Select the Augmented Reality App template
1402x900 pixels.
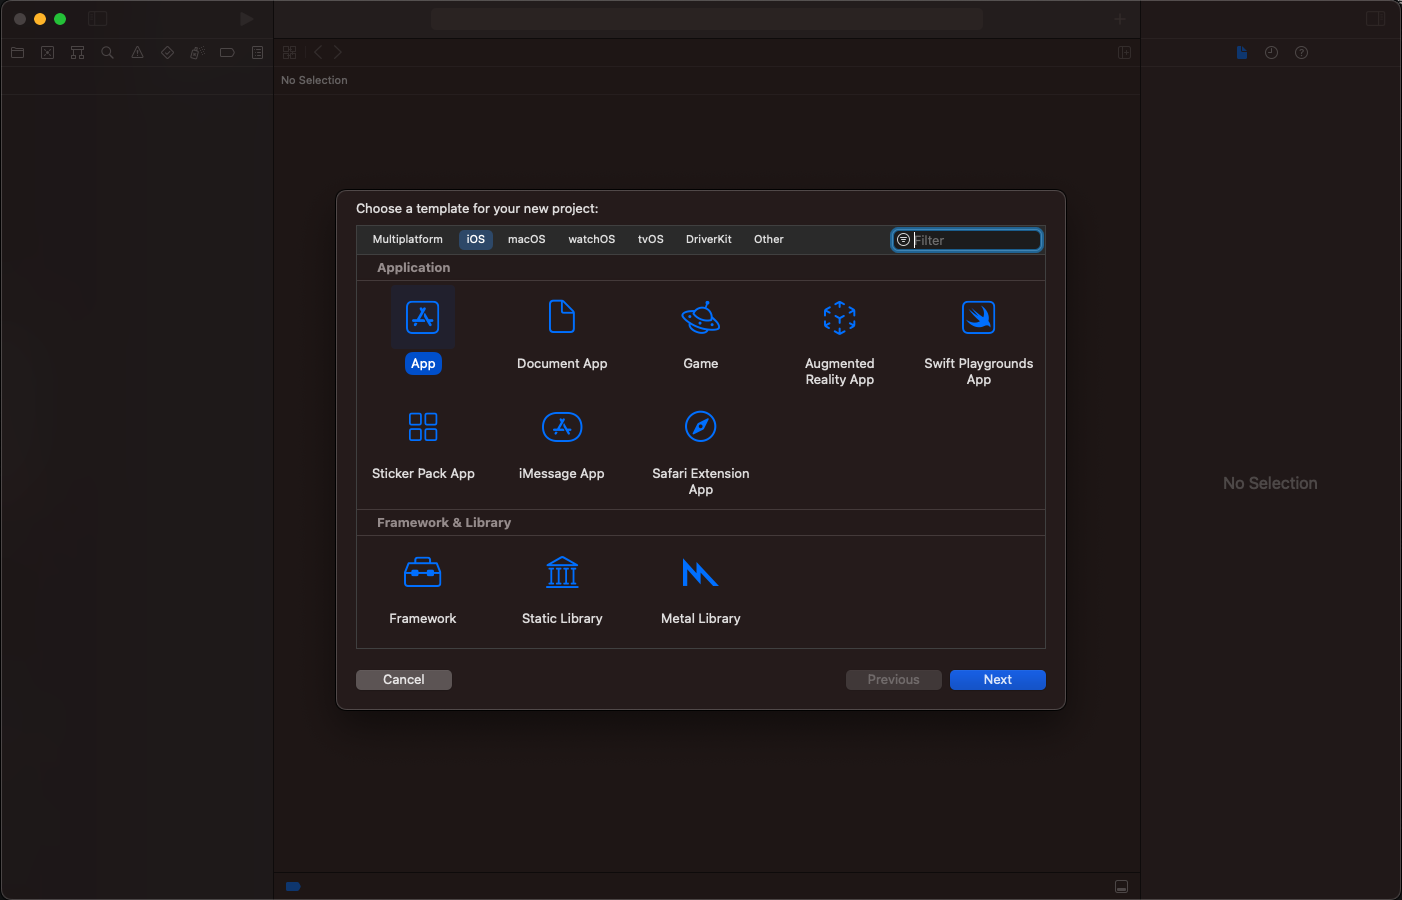click(x=840, y=342)
